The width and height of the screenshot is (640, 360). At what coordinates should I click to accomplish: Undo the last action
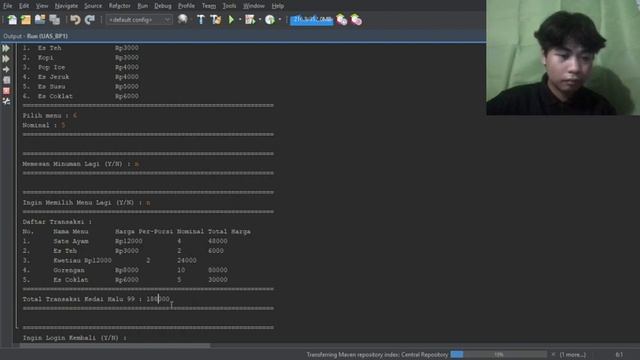coord(75,19)
